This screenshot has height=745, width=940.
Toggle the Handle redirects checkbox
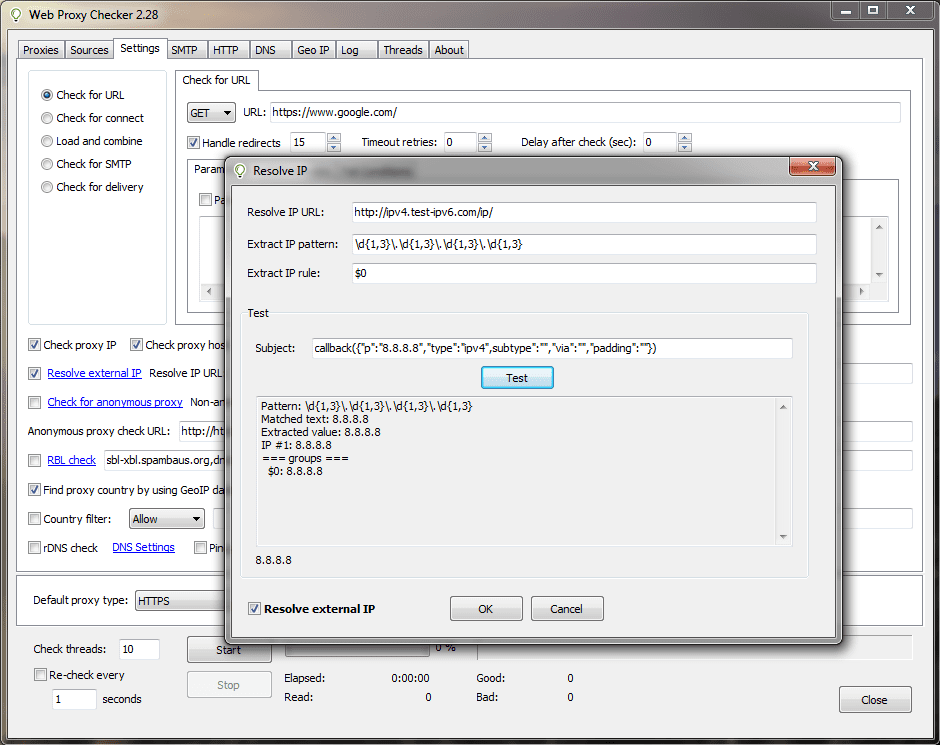pyautogui.click(x=193, y=143)
